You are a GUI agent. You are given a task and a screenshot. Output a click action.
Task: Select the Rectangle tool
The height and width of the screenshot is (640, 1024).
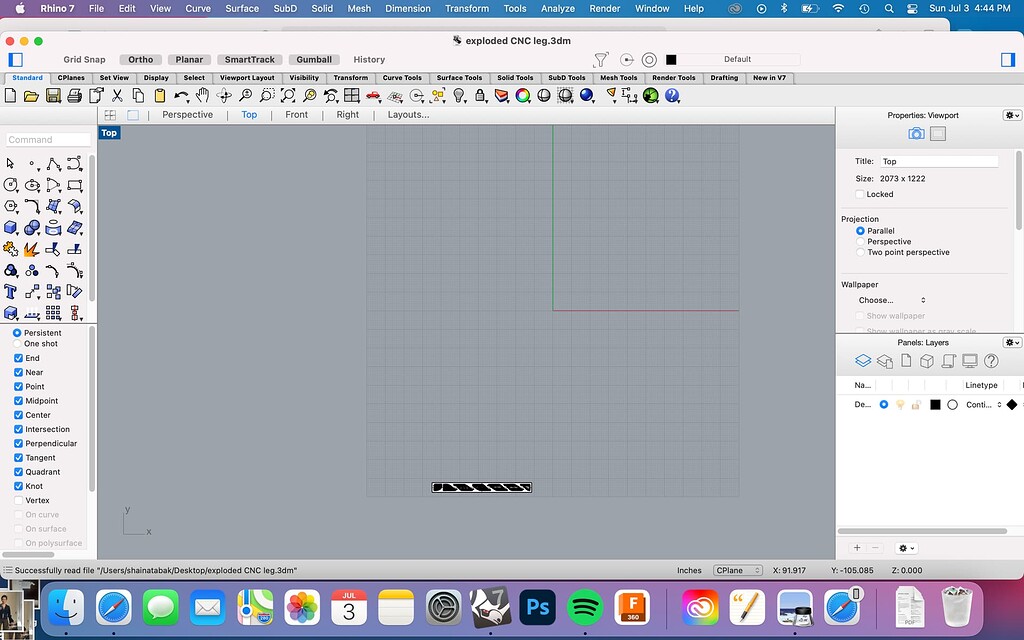(74, 185)
